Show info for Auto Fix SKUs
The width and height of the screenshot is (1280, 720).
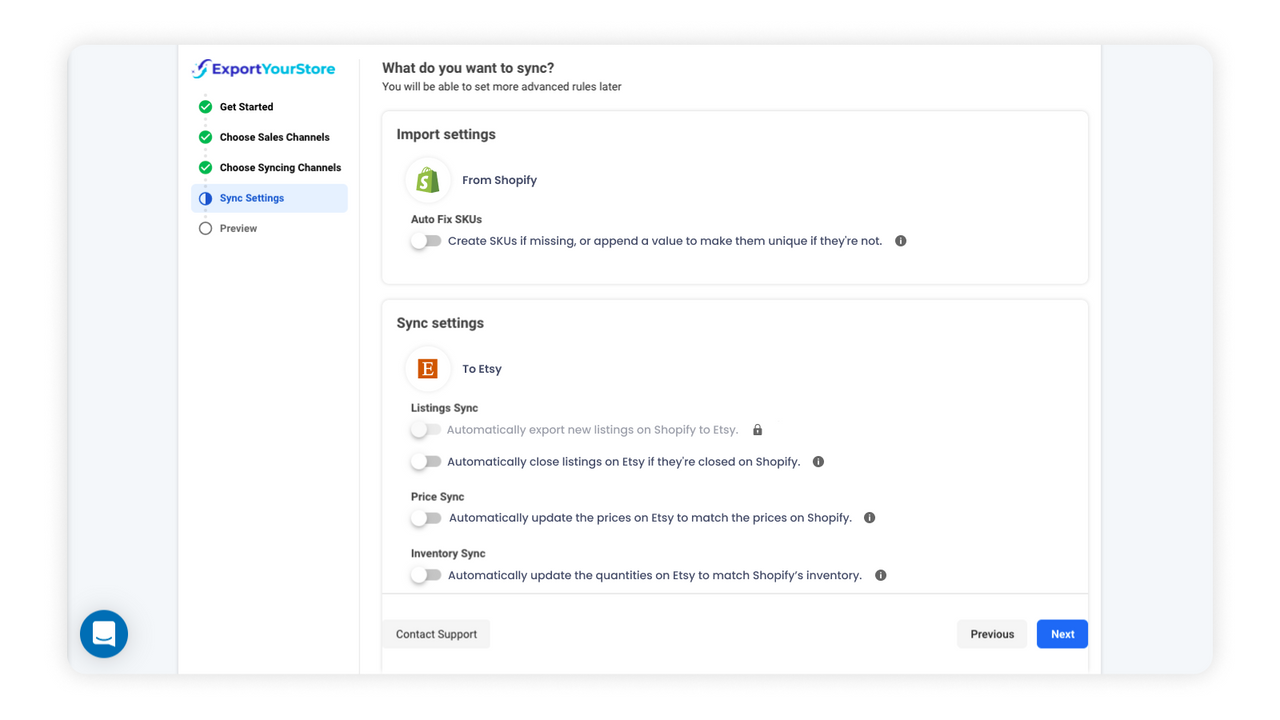(901, 241)
